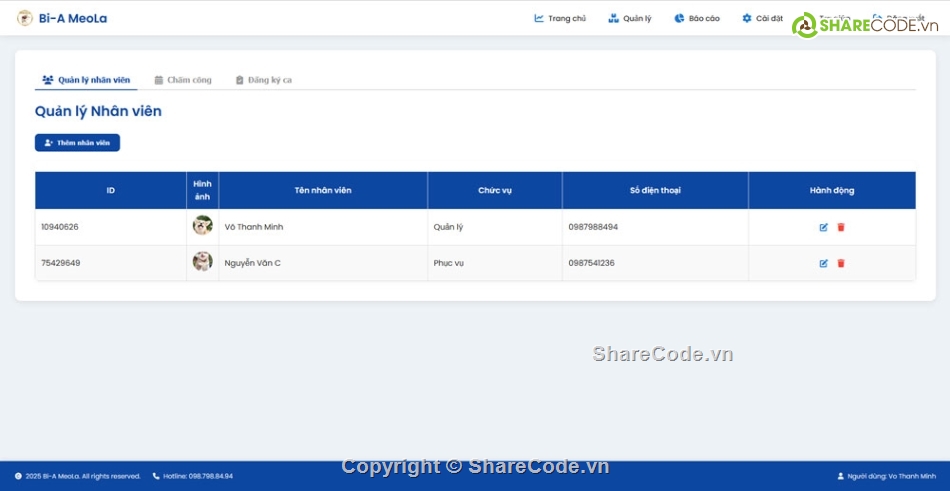950x491 pixels.
Task: Open the Quản lý navigation menu
Action: coord(629,18)
